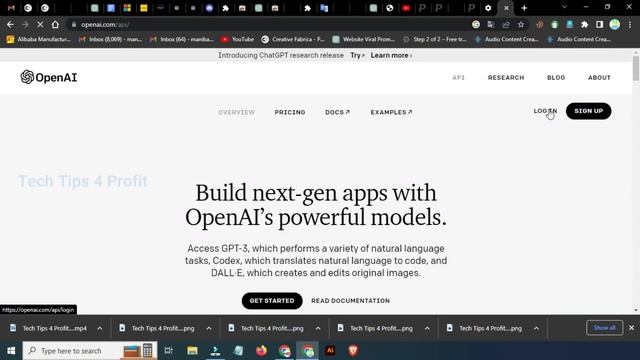Open Adobe Illustrator from taskbar
Screen dimensions: 640x360
click(x=330, y=351)
